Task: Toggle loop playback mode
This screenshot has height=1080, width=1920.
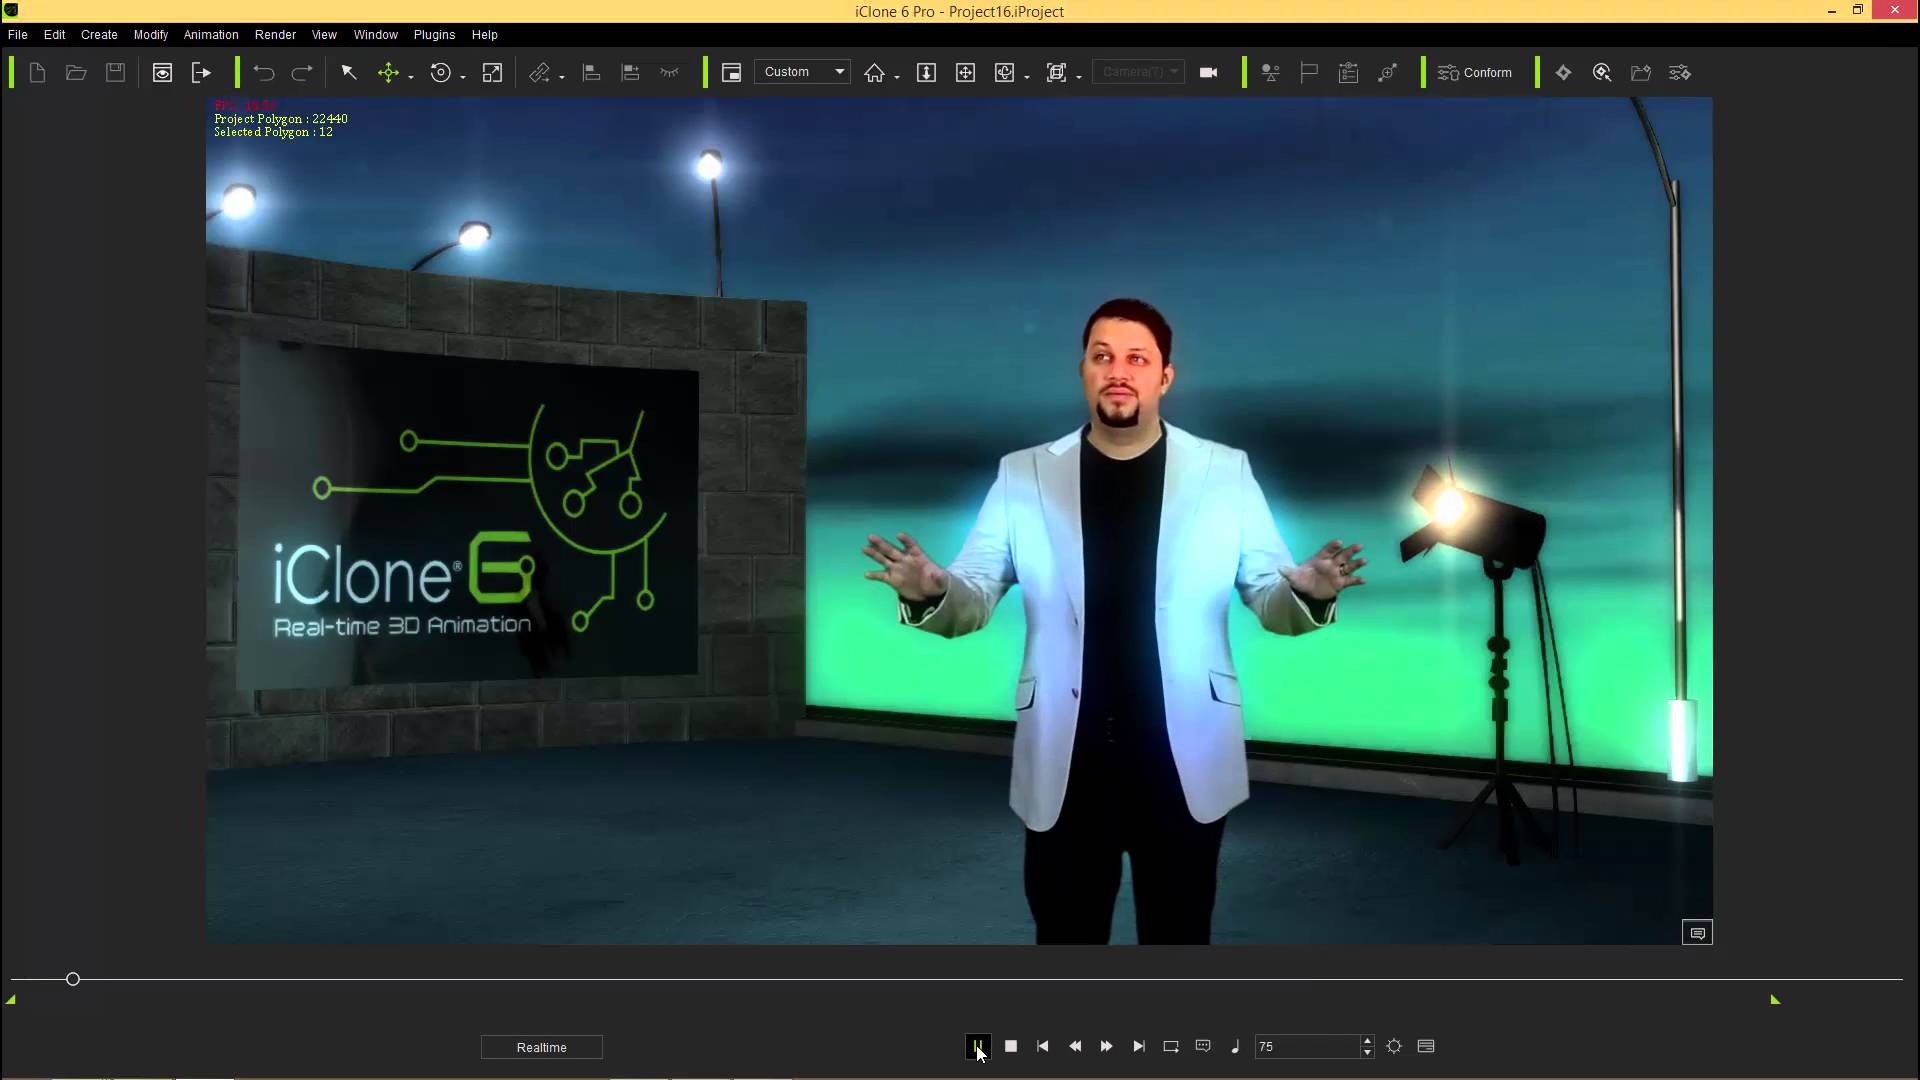Action: [1171, 1046]
